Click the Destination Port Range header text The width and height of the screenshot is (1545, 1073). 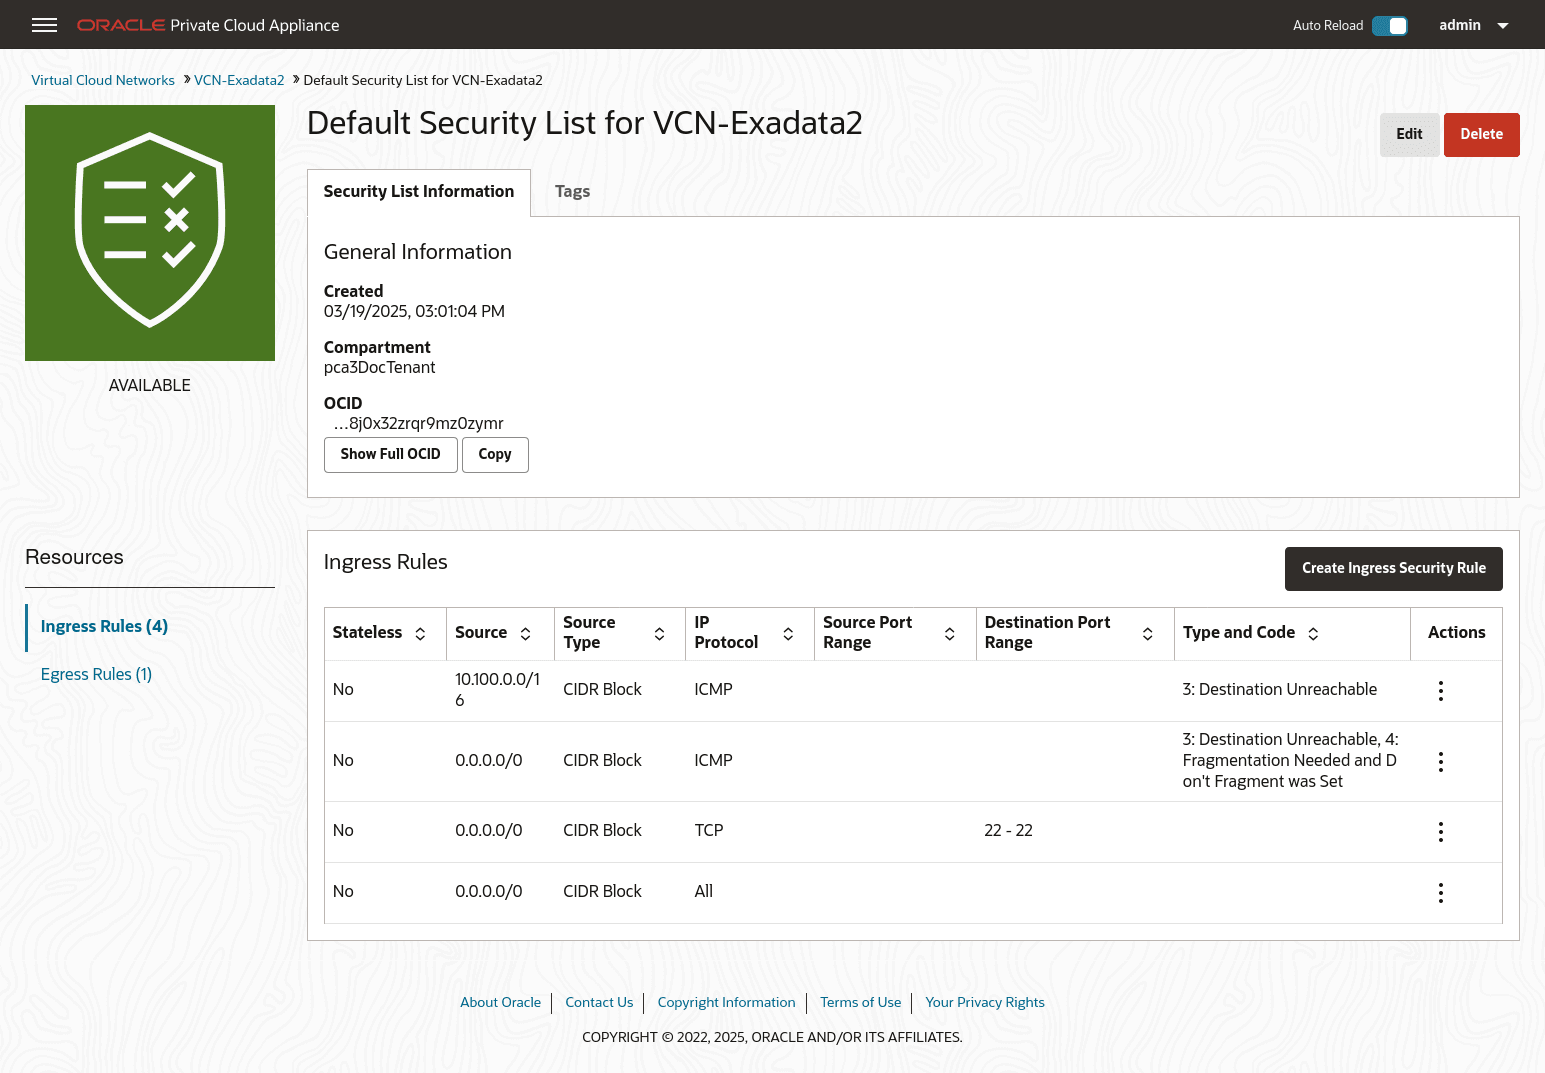[x=1047, y=633]
